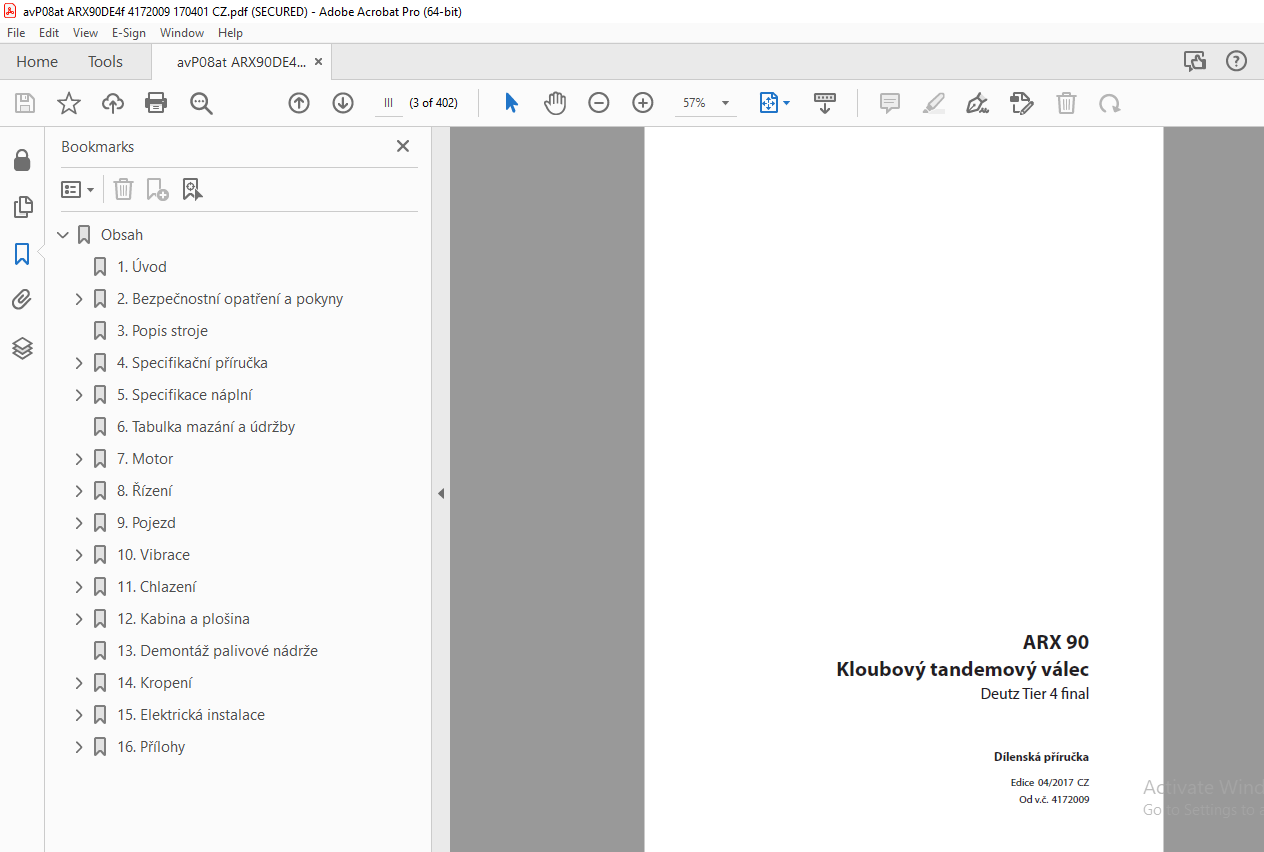Open the View menu
1264x852 pixels.
(86, 33)
